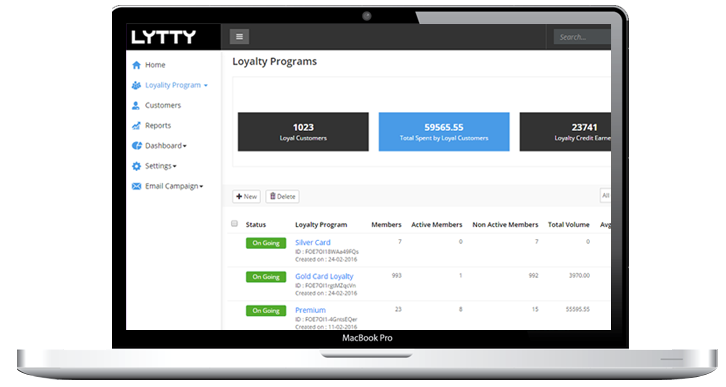Sort by Members column header
The height and width of the screenshot is (387, 726).
click(x=386, y=225)
